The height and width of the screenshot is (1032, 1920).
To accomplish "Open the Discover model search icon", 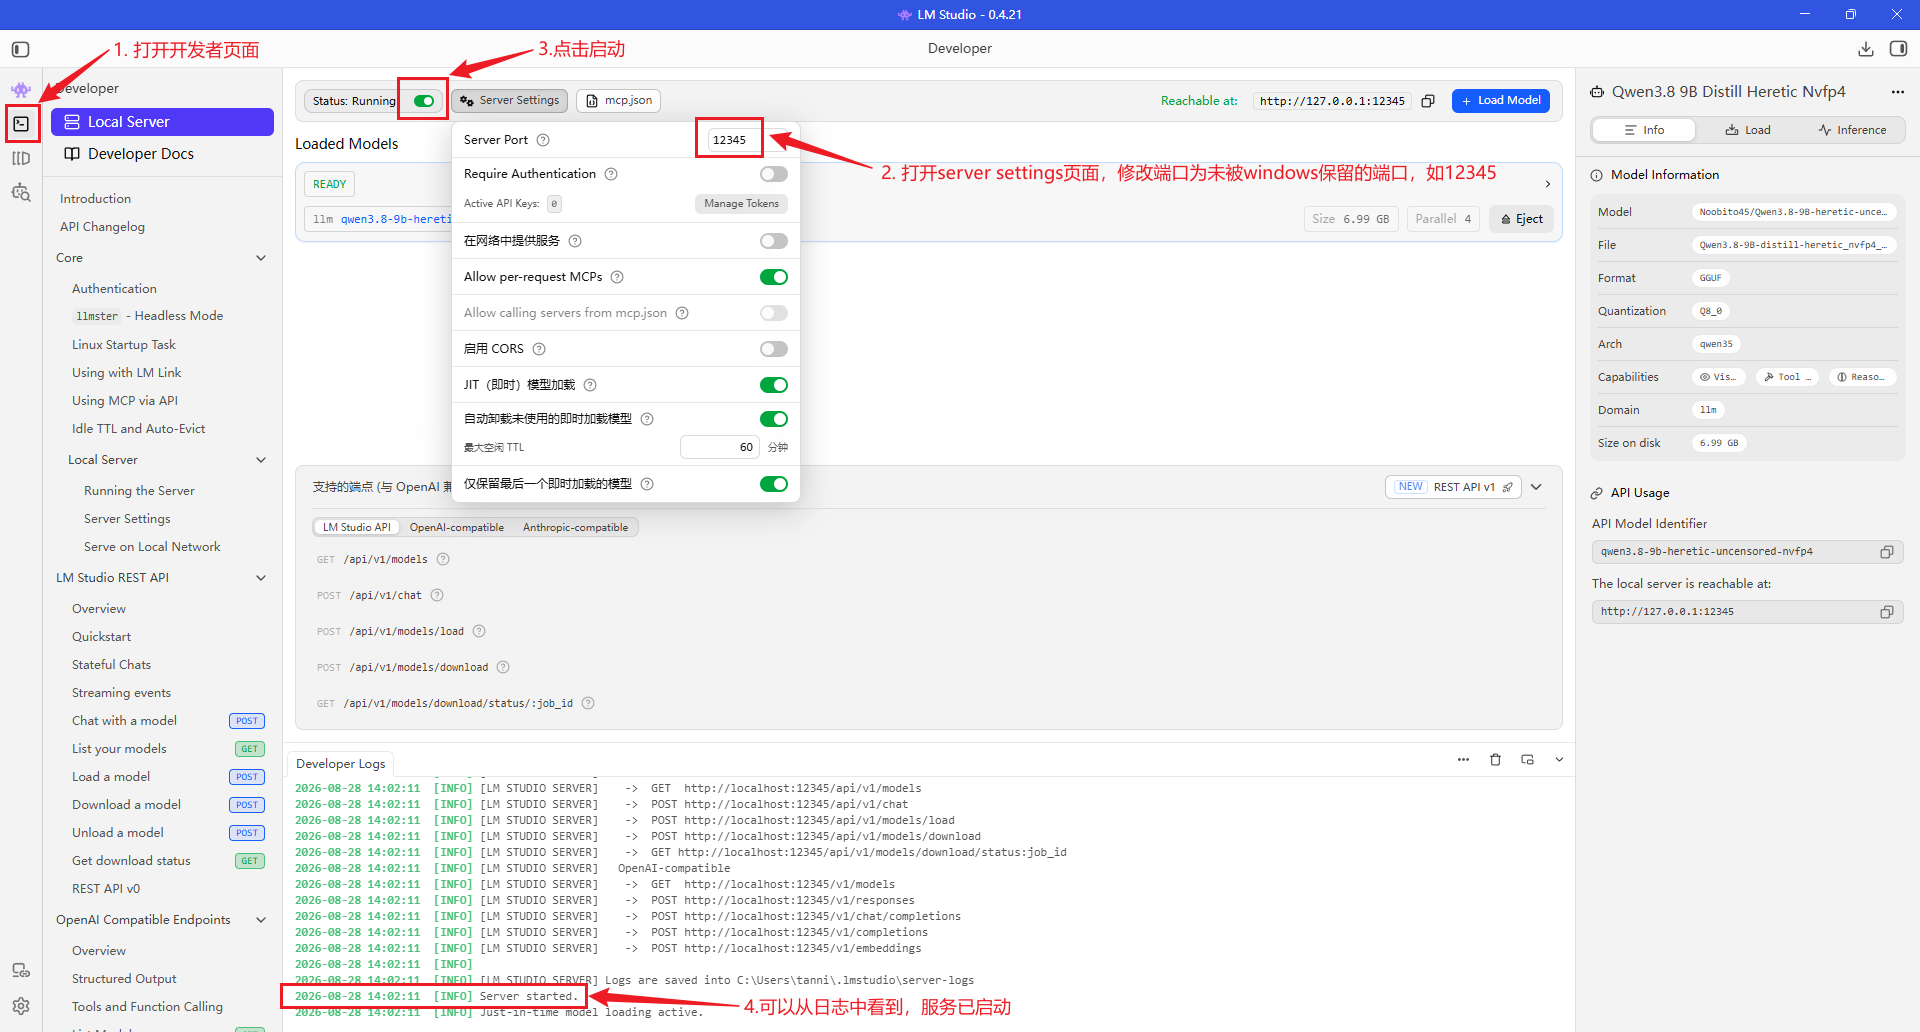I will tap(21, 192).
